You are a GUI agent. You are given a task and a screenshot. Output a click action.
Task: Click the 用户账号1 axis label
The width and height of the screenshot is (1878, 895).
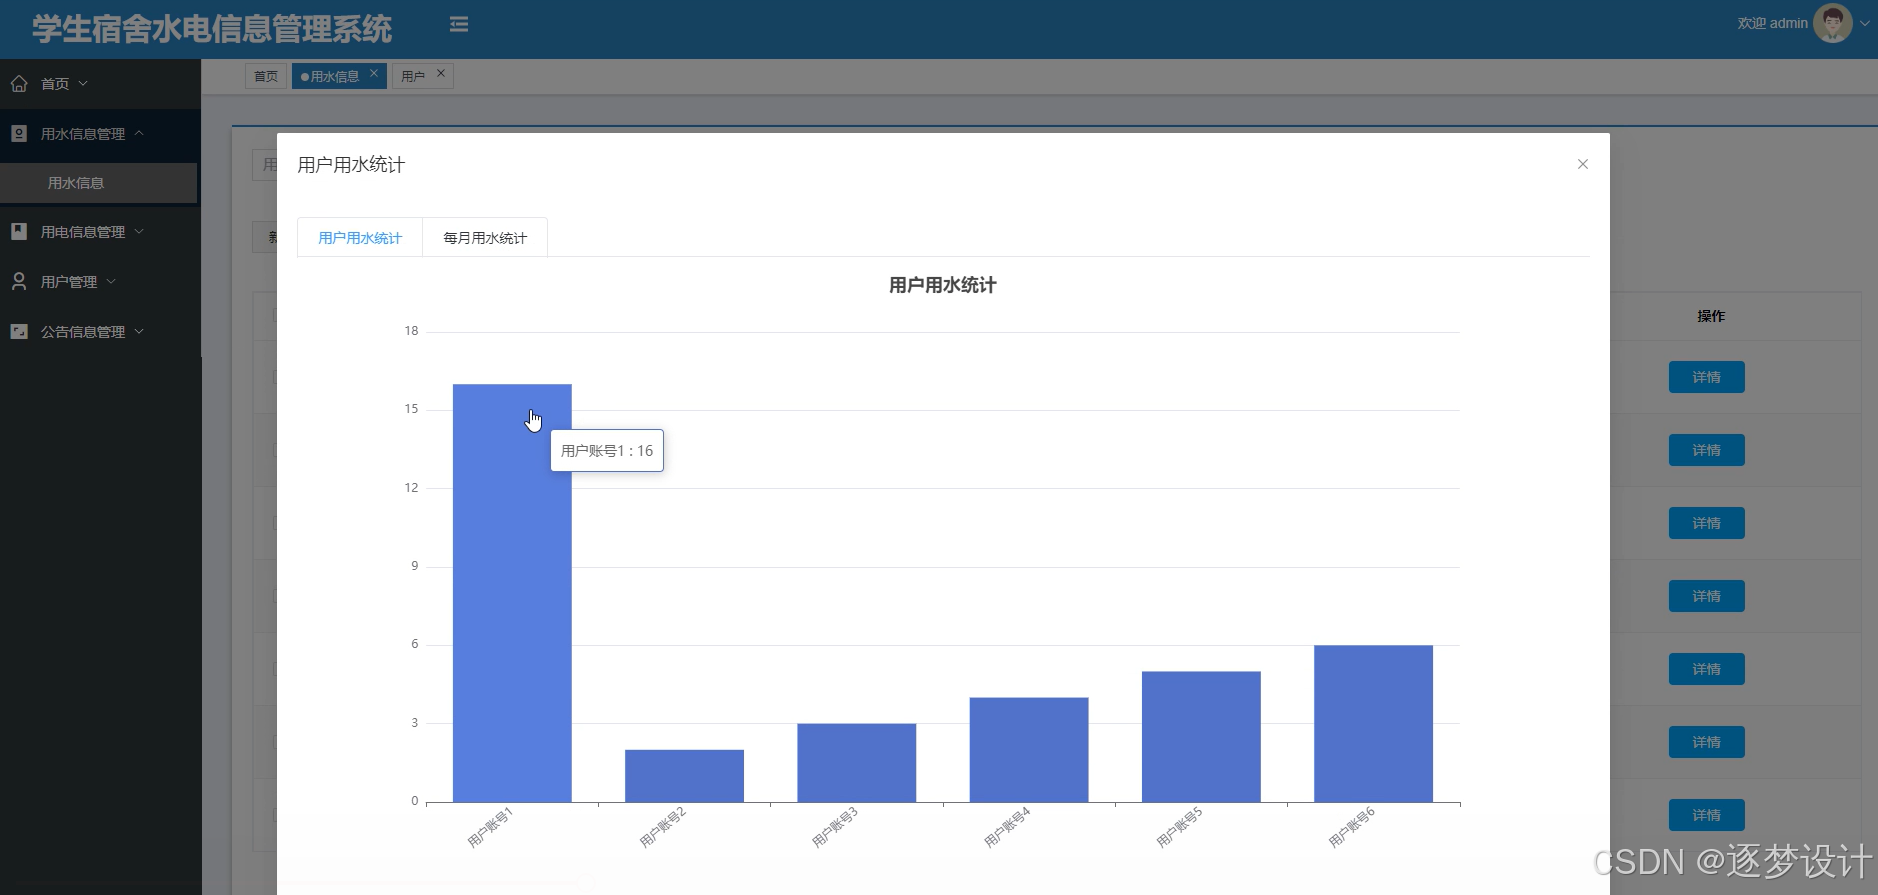point(490,827)
